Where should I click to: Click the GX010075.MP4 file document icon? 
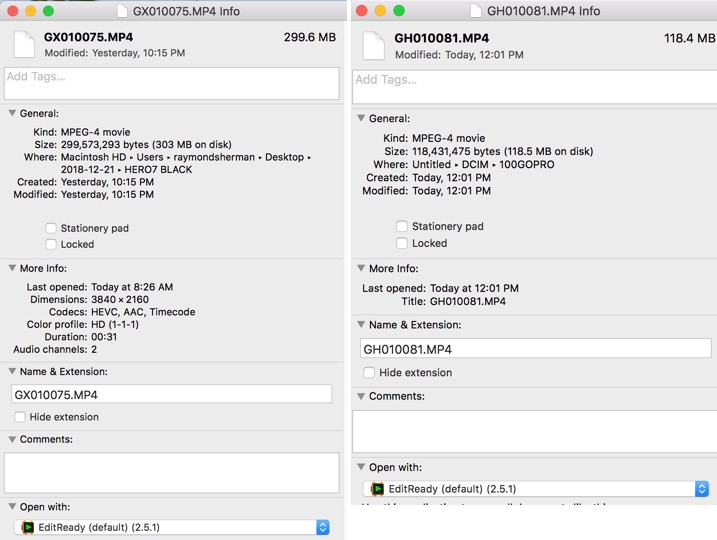coord(24,44)
